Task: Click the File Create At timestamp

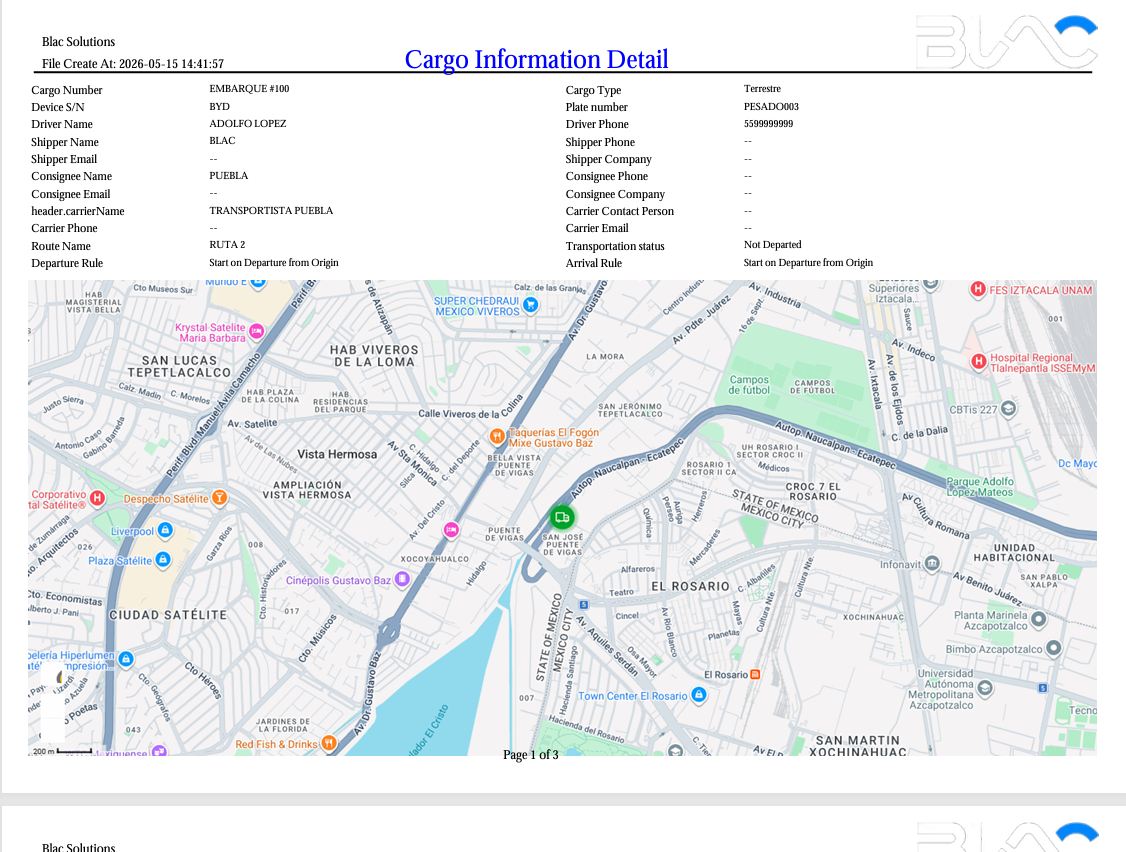Action: pos(133,64)
